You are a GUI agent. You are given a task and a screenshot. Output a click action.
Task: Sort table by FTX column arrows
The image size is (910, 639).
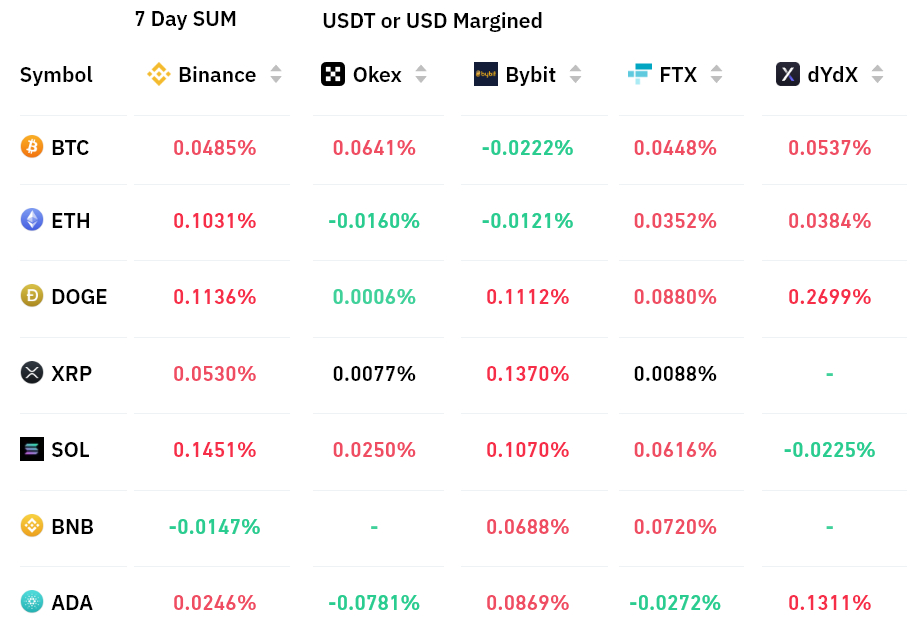[716, 74]
